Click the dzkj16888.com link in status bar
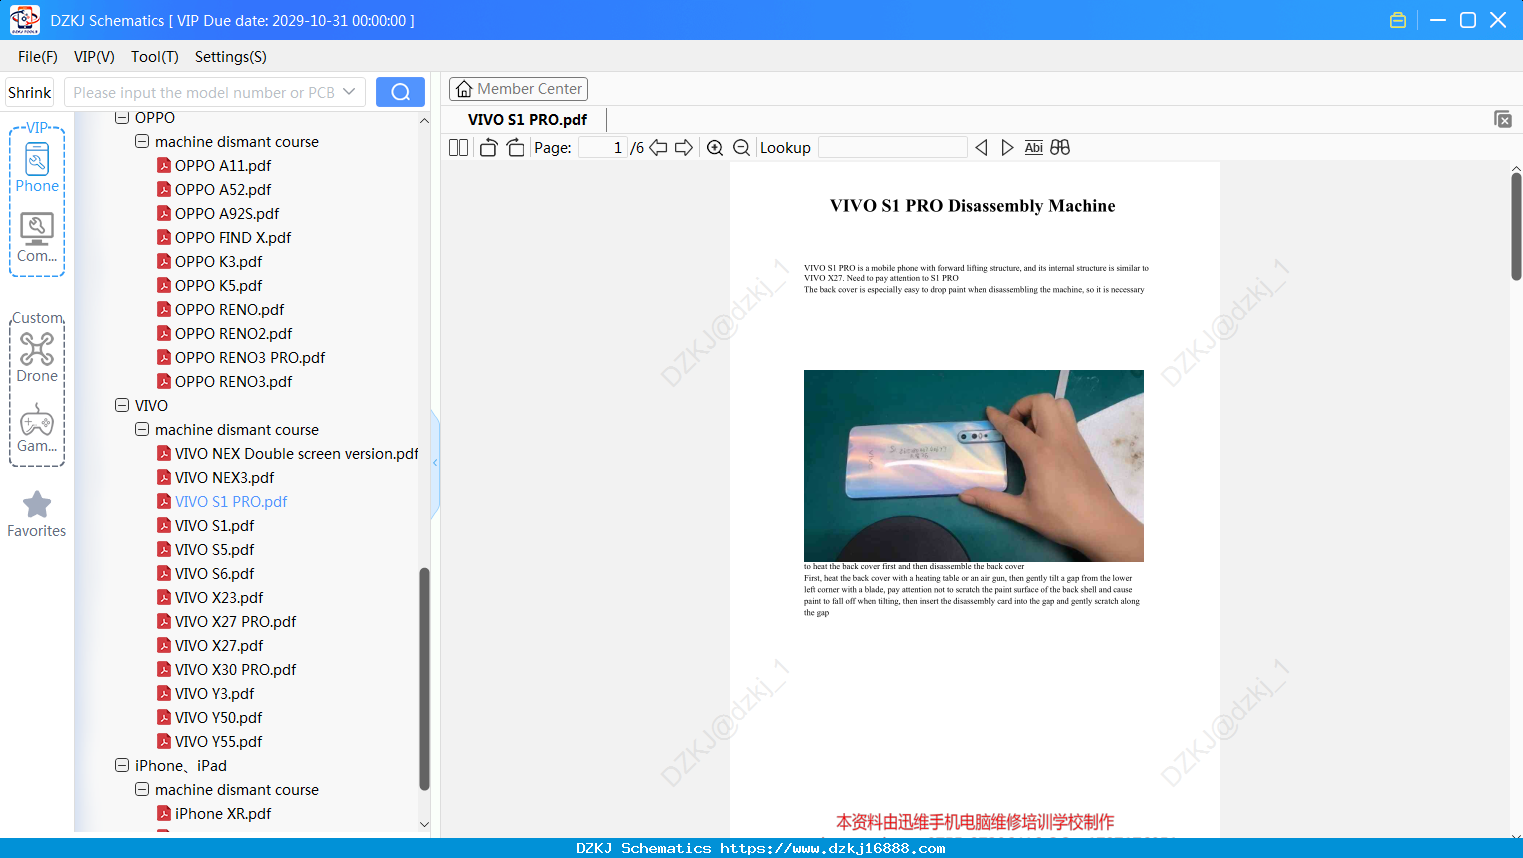Image resolution: width=1523 pixels, height=858 pixels. [x=833, y=848]
